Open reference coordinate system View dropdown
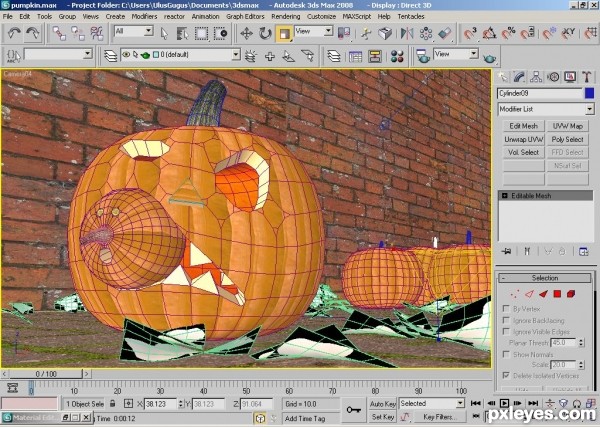The image size is (600, 427). click(328, 31)
